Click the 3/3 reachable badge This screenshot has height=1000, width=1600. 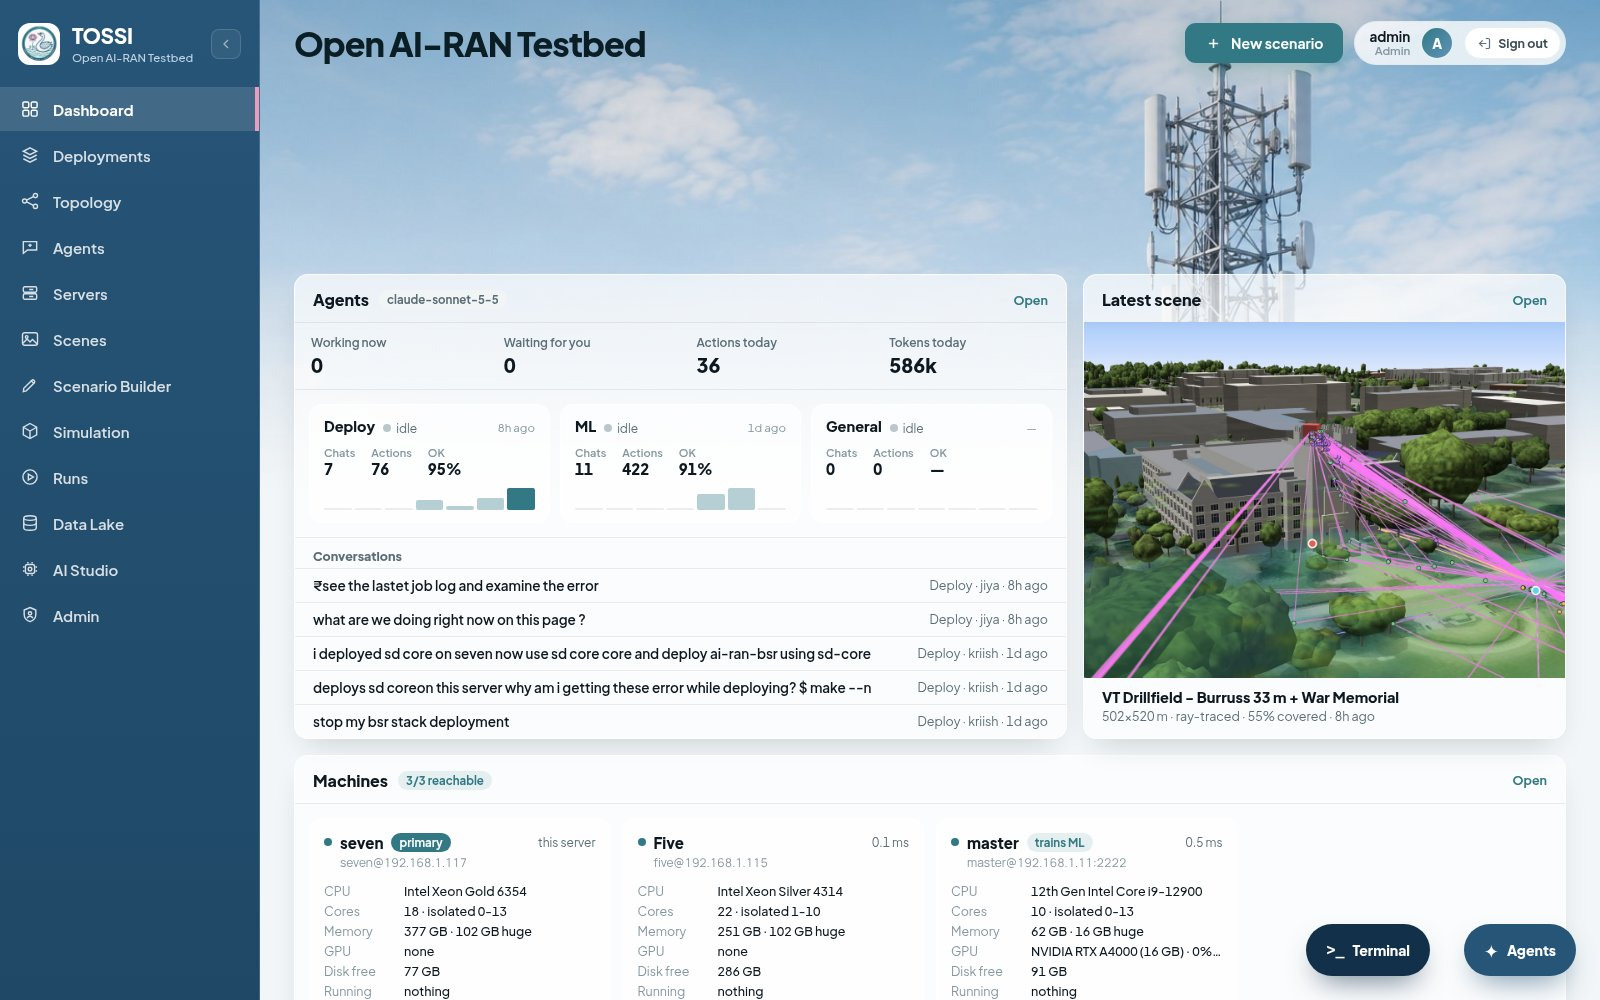(444, 780)
